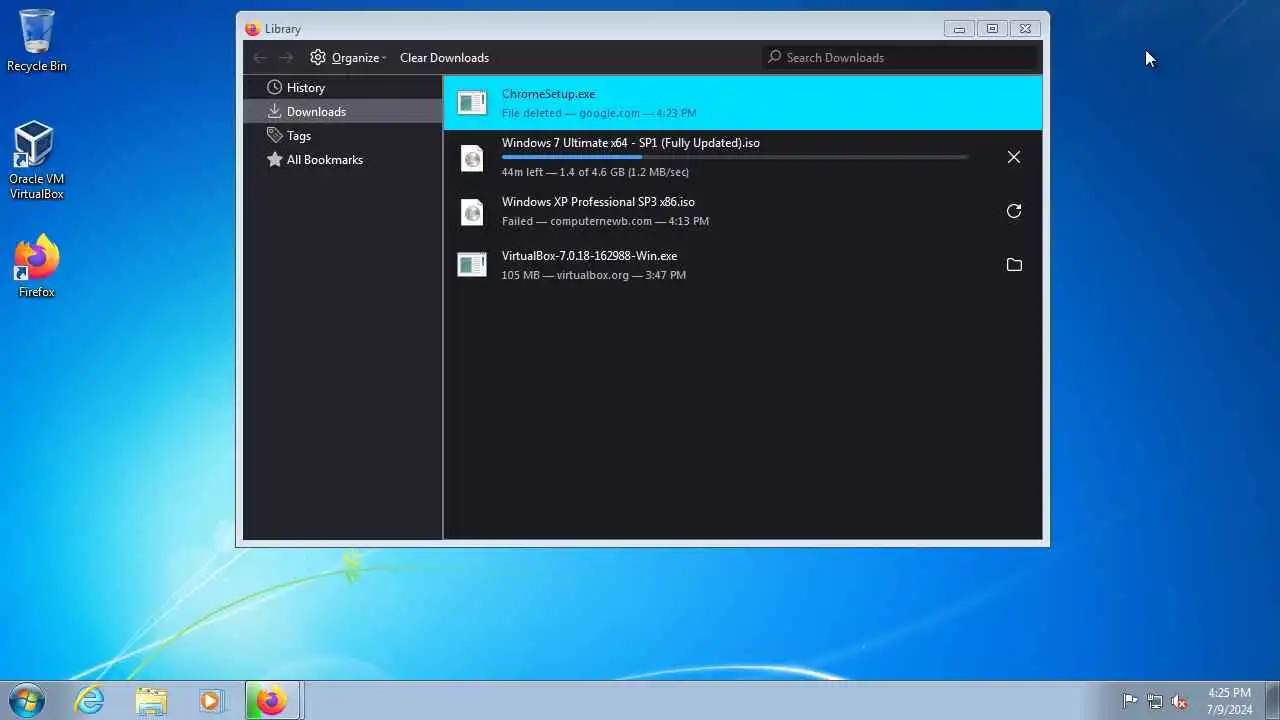This screenshot has height=720, width=1280.
Task: Select 'Windows 7 Ultimate x64 - SP1 (Fully Updated).iso'
Action: tap(631, 143)
